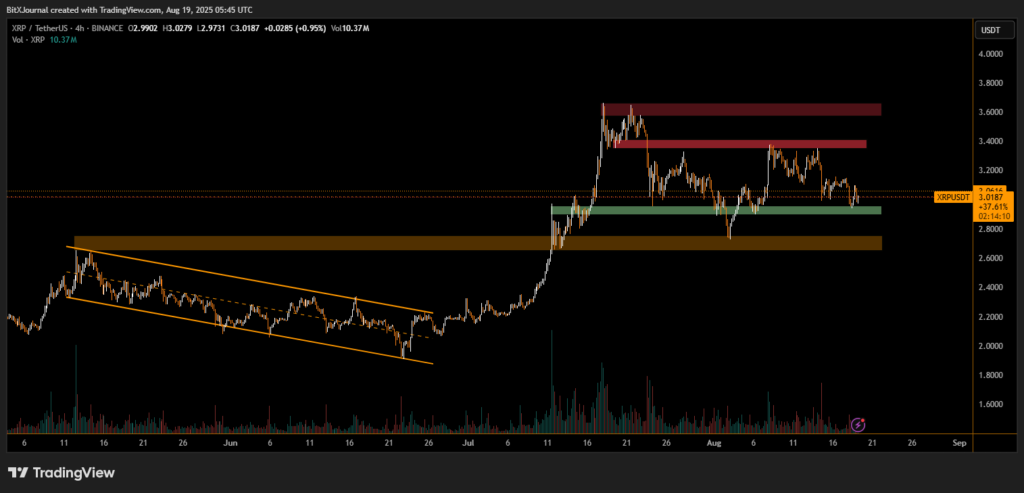Viewport: 1024px width, 493px height.
Task: Select the lower red resistance rectangle
Action: coord(740,144)
